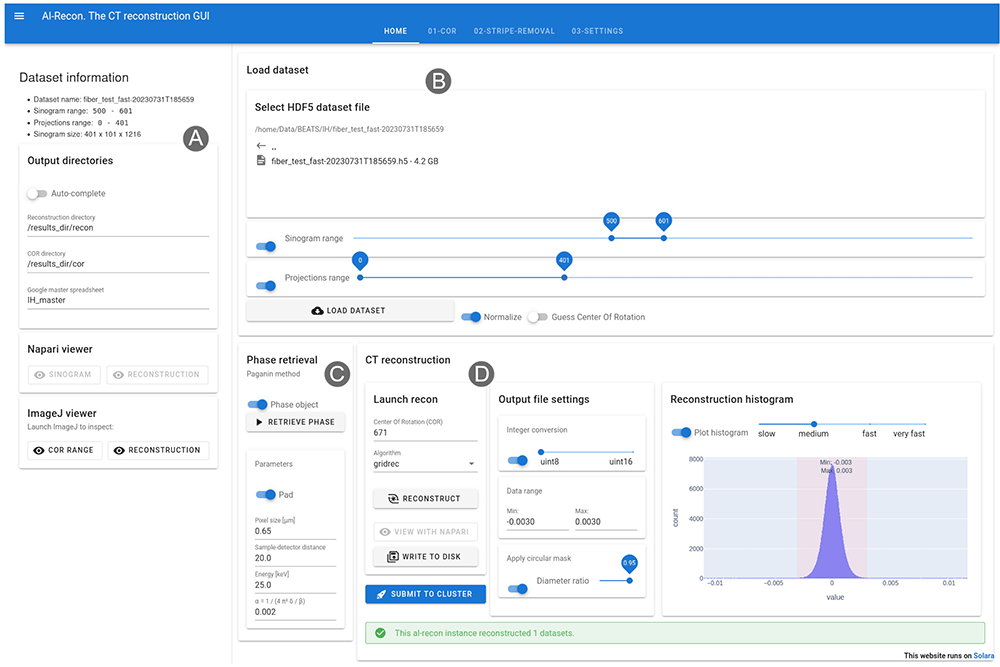Click the Diameter ratio slider handle
The image size is (1000, 667).
click(629, 580)
